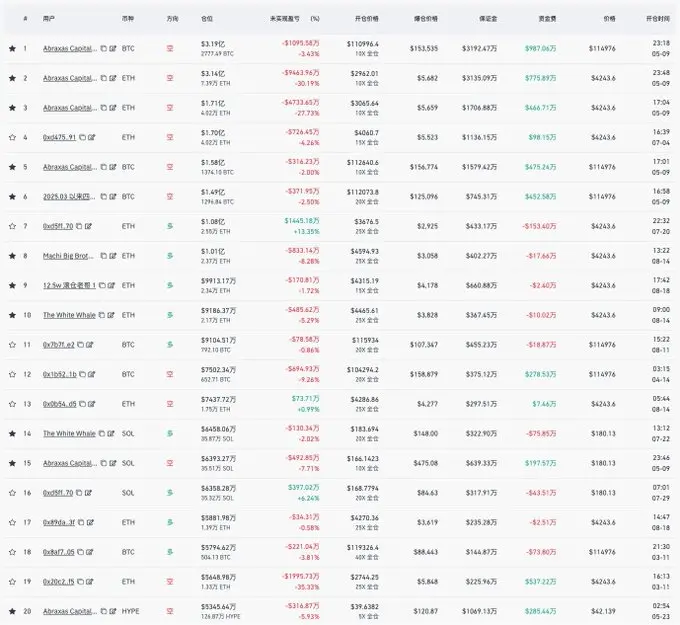
Task: Edit note icon beside 0x1b52..1b
Action: (x=92, y=374)
